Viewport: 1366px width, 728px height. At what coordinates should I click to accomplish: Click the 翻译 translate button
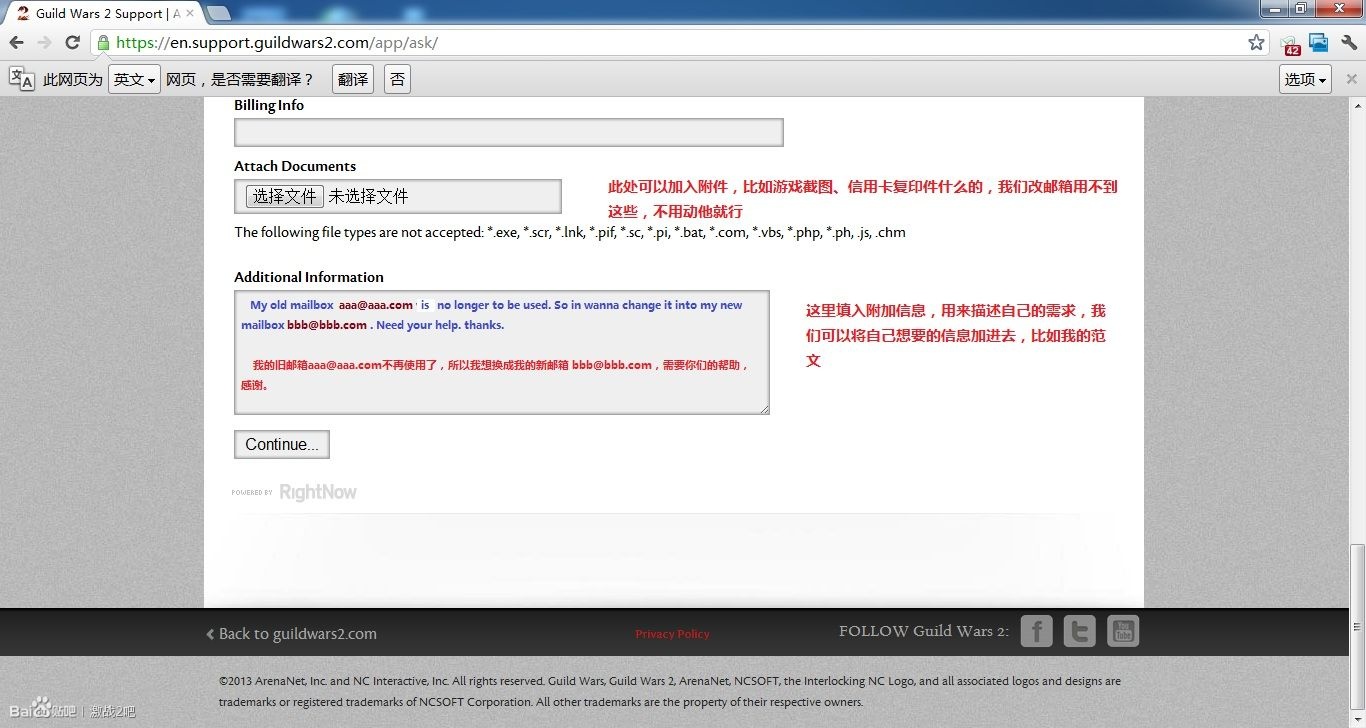click(352, 79)
